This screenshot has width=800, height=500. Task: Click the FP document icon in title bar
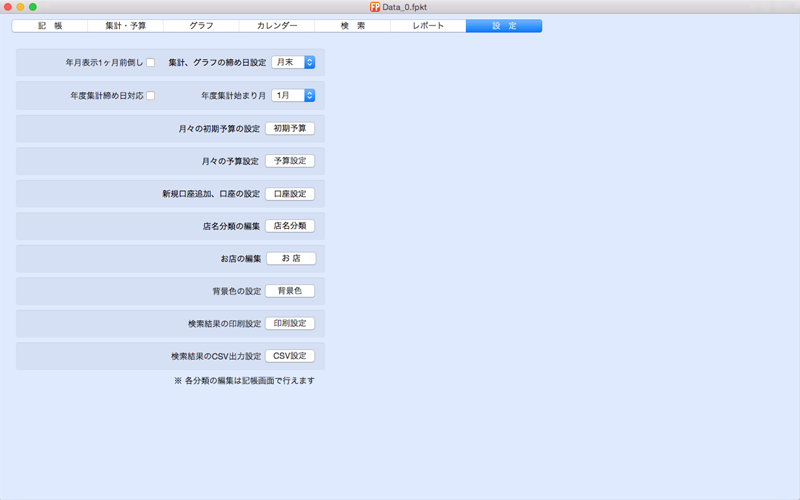[375, 7]
